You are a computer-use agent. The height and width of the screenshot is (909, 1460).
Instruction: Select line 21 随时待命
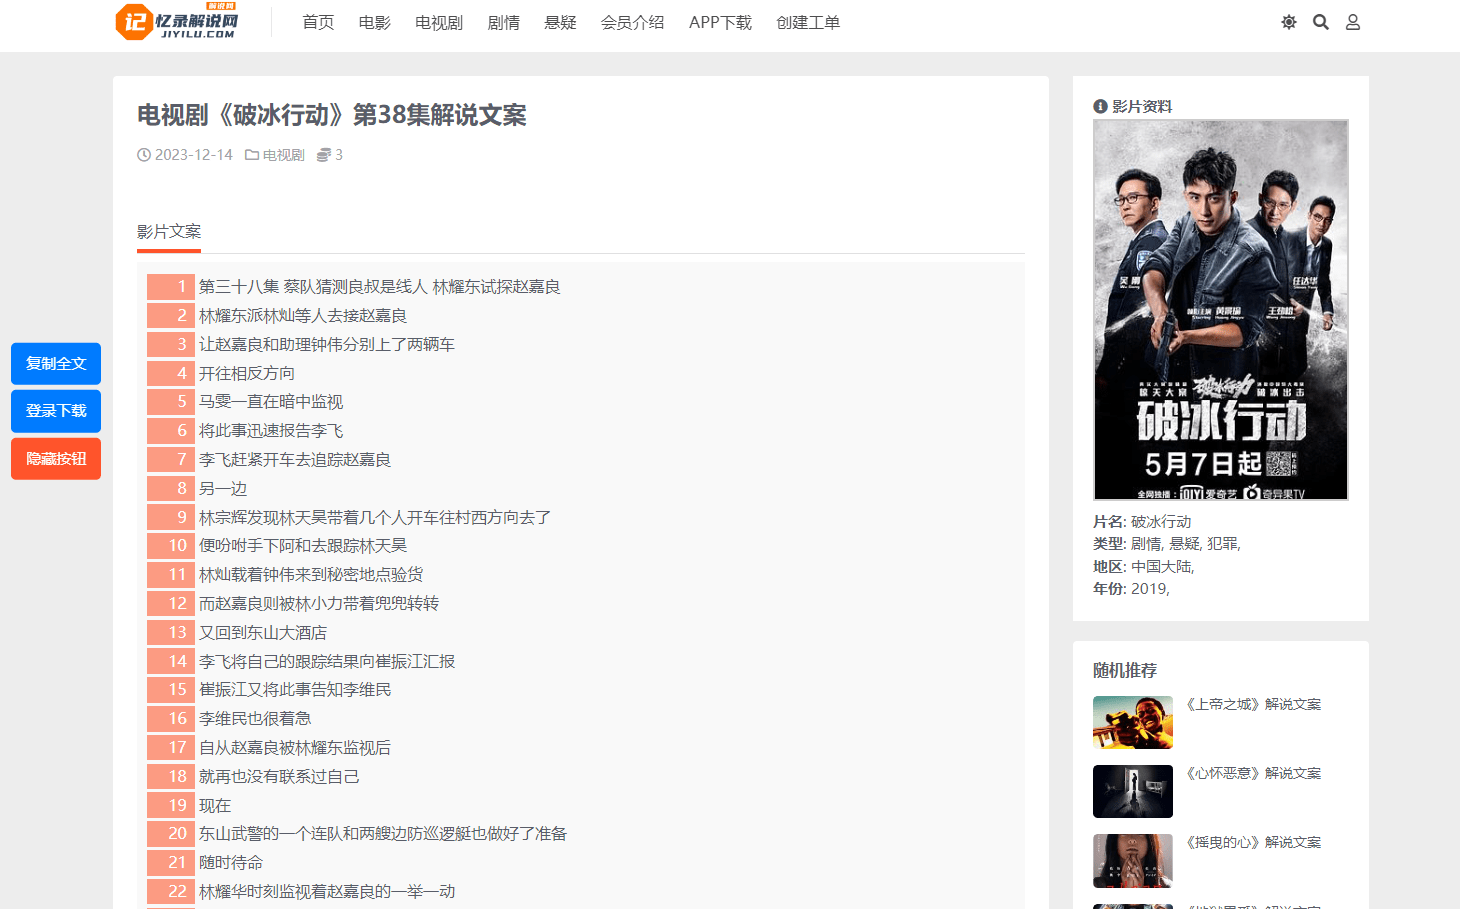point(231,863)
